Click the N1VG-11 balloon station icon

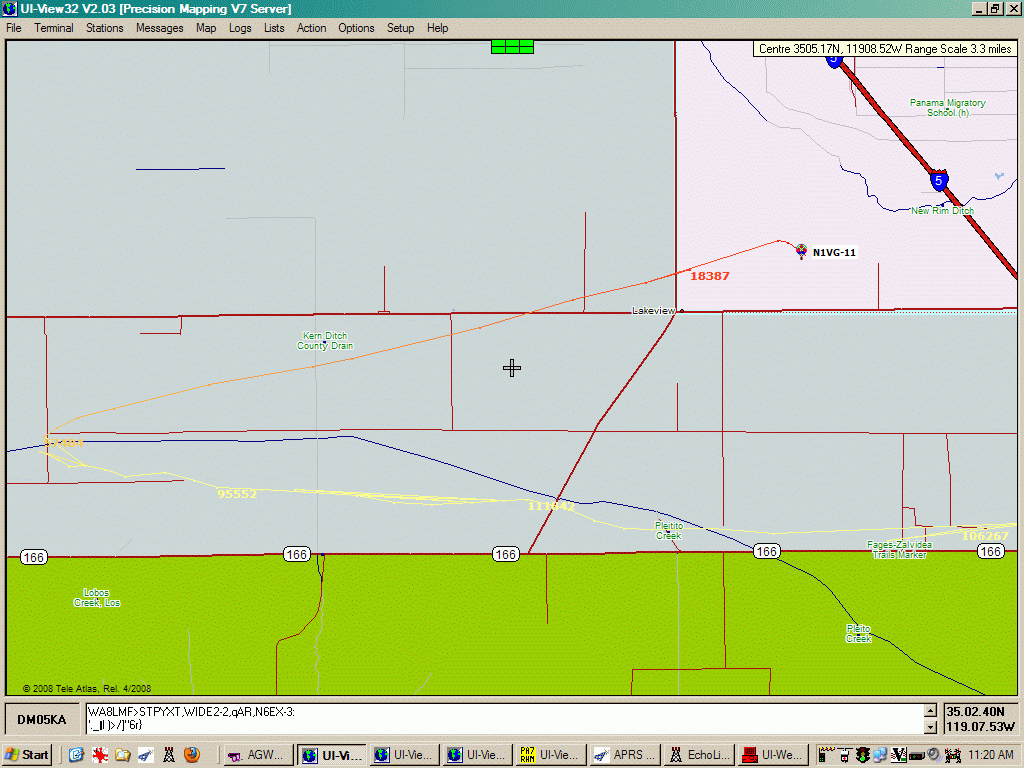coord(801,251)
